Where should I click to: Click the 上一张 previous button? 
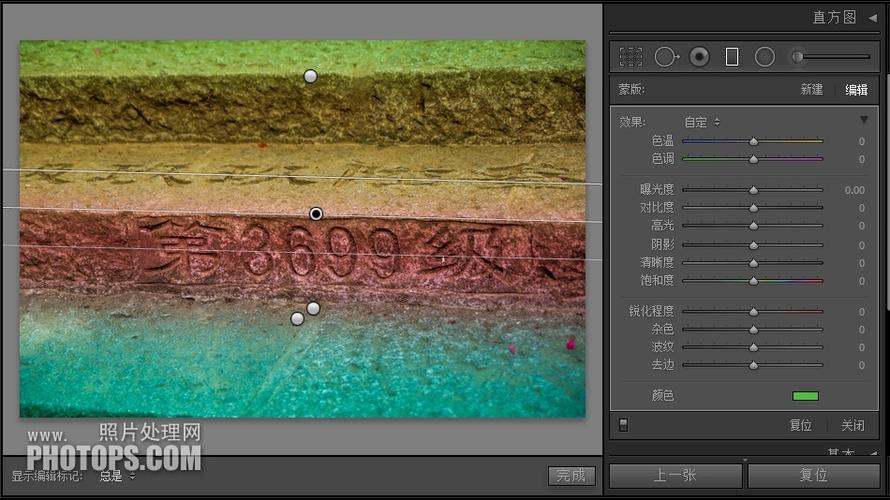tap(675, 476)
